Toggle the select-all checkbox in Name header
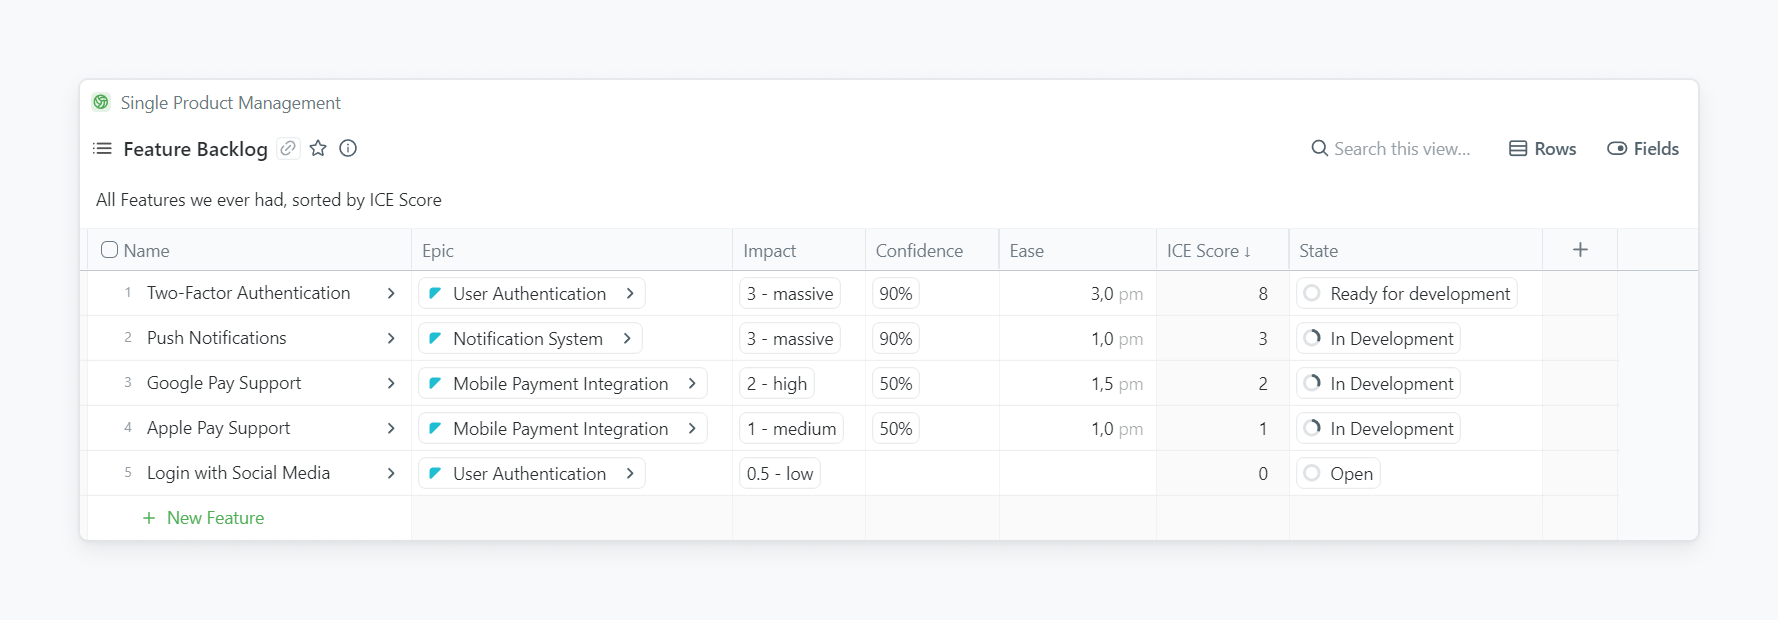Viewport: 1778px width, 620px height. pos(110,250)
